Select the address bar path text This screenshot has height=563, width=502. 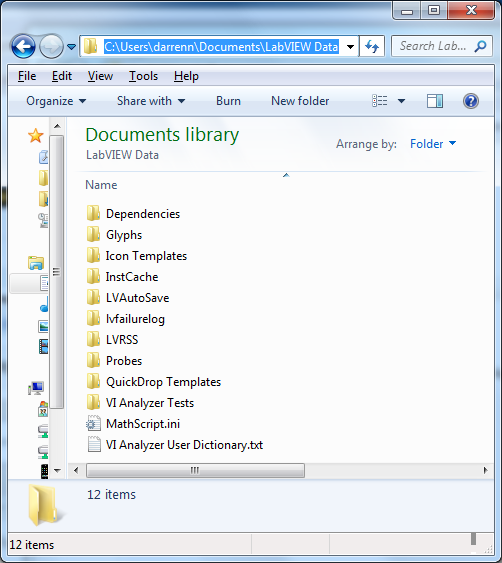coord(221,47)
